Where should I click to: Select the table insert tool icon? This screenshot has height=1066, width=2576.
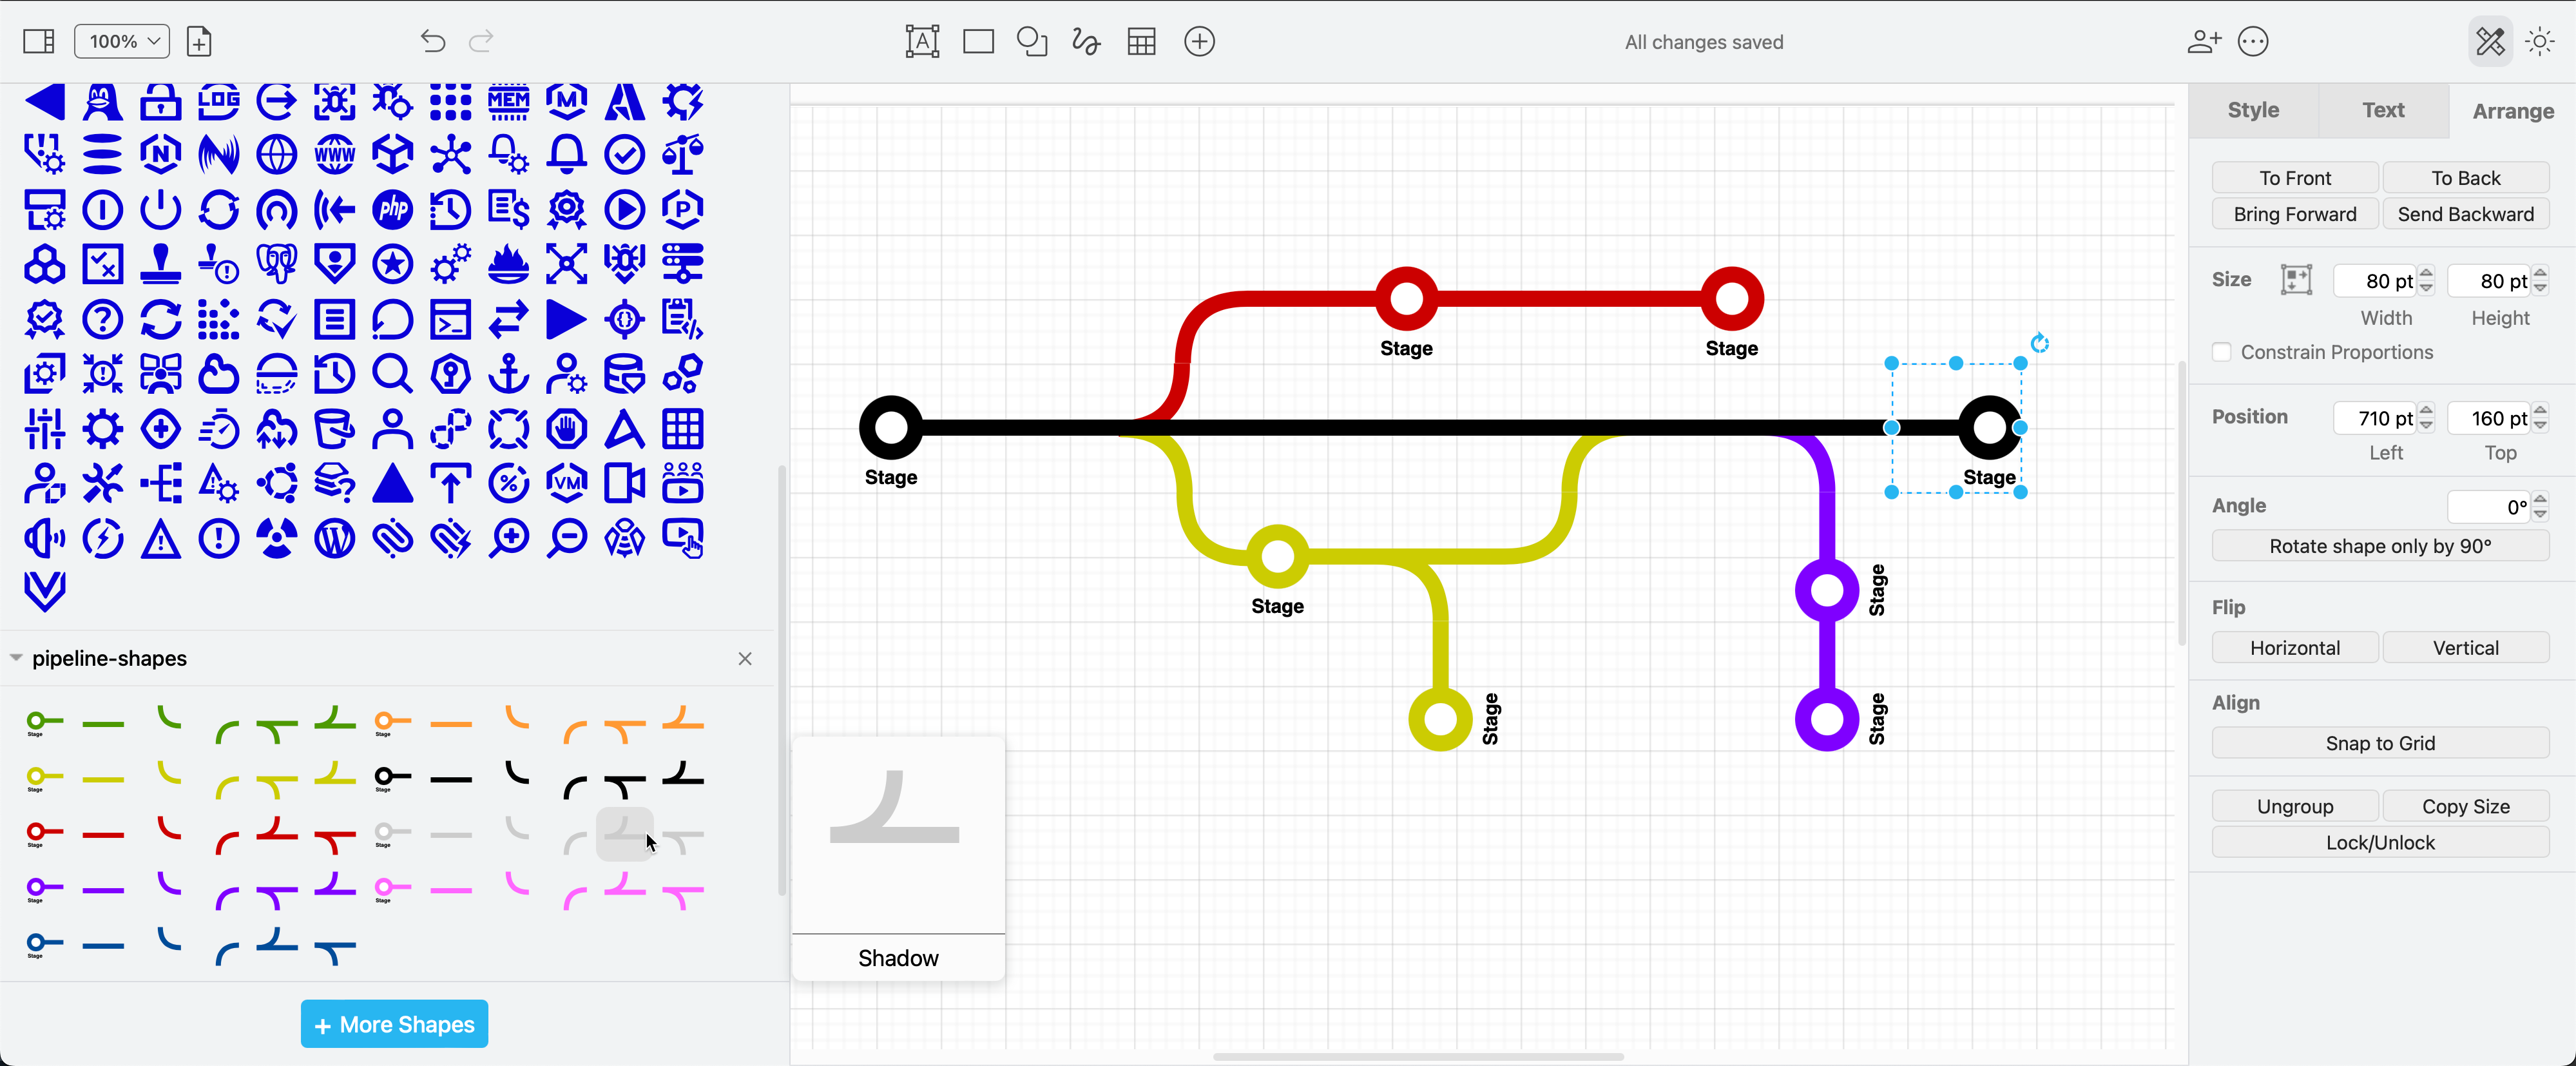(1142, 41)
